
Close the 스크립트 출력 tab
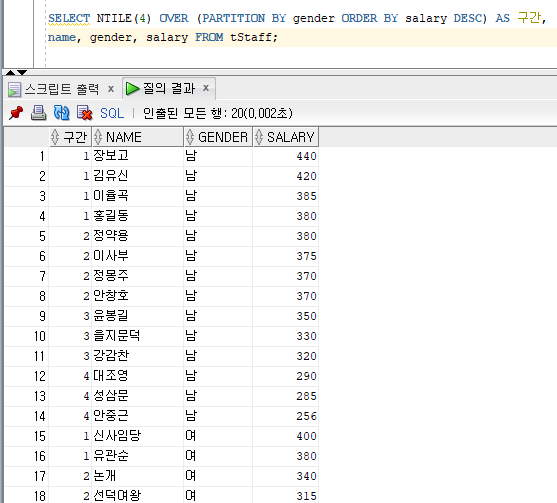coord(111,89)
